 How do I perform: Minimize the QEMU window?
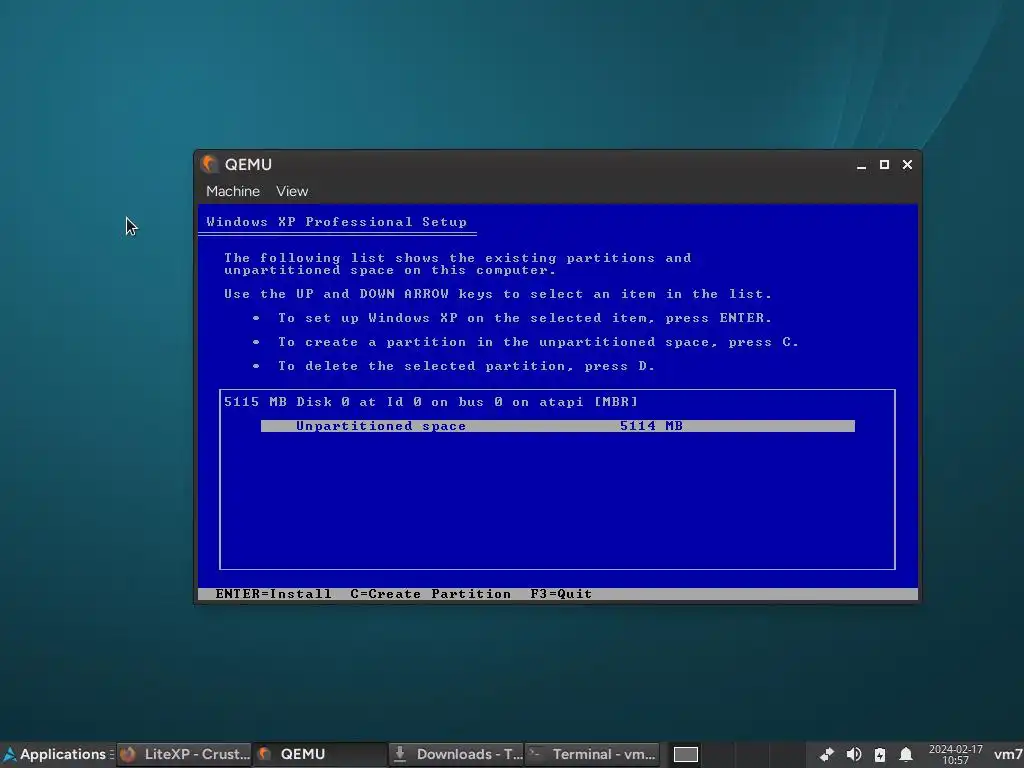tap(861, 165)
